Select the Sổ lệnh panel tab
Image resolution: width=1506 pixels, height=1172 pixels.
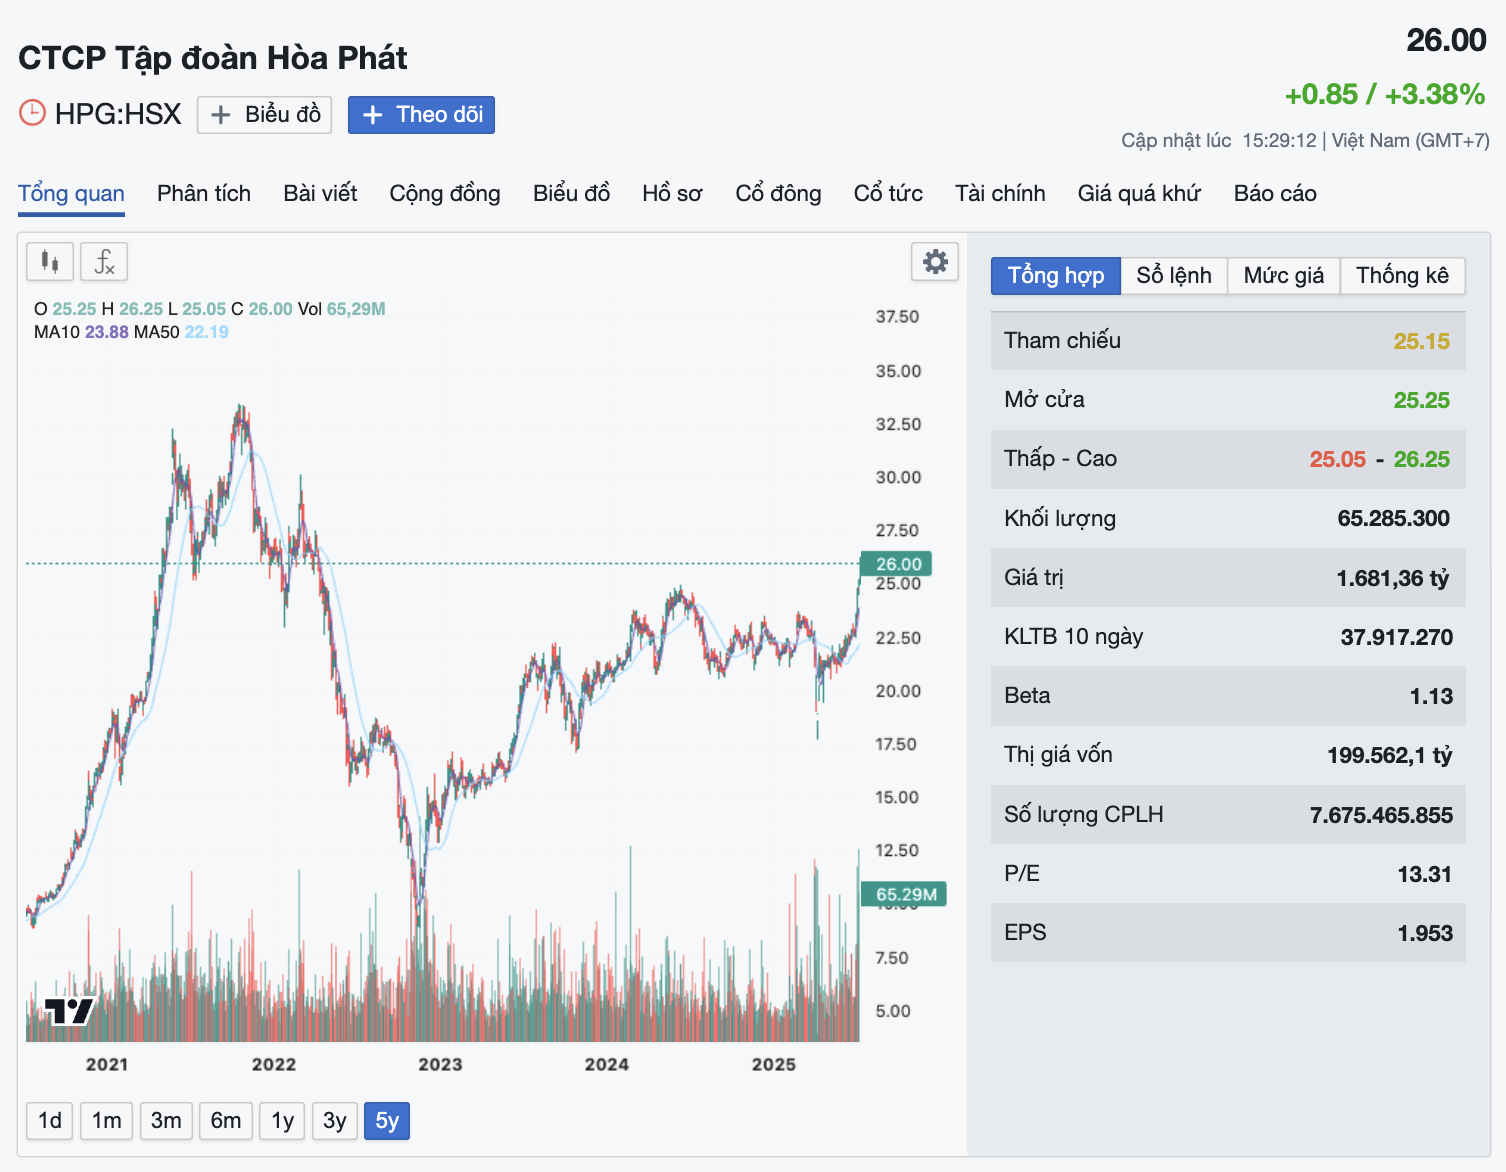tap(1174, 276)
